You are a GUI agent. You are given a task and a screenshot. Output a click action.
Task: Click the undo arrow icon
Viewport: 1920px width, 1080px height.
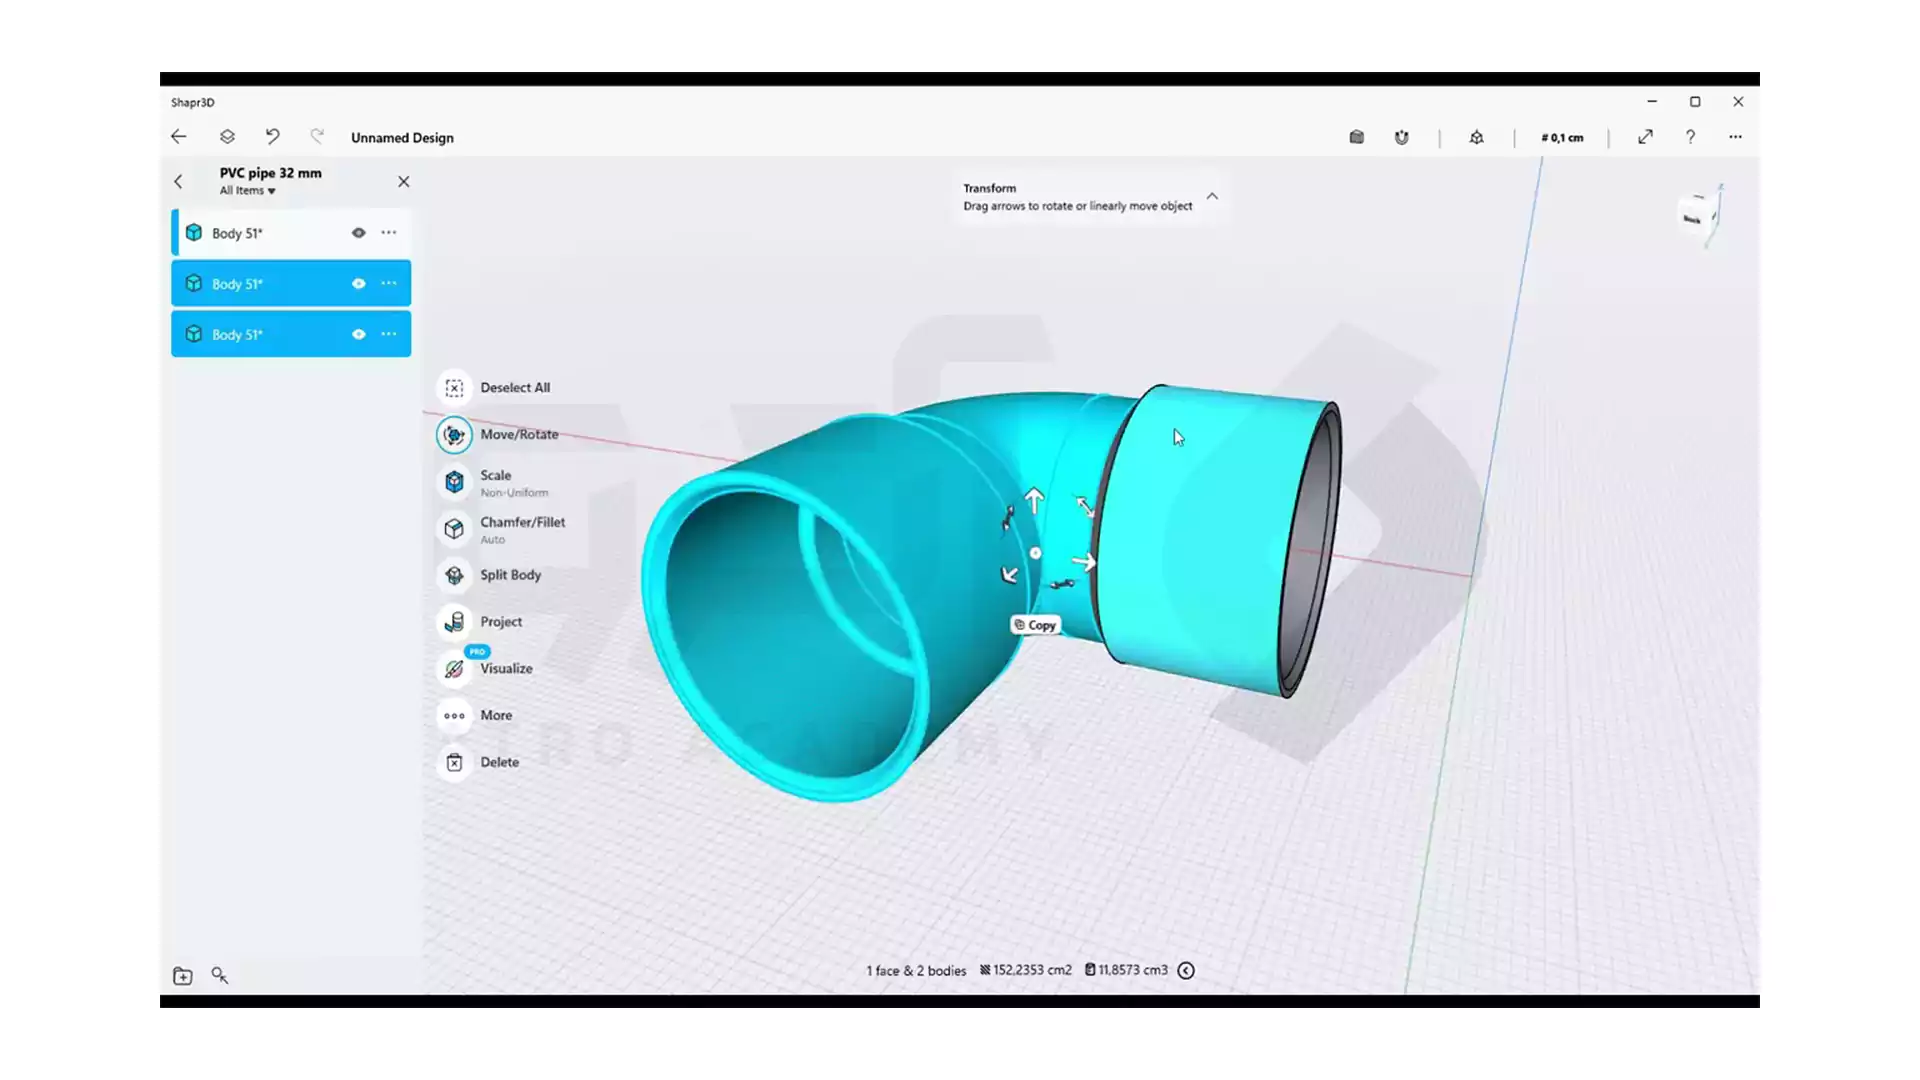coord(272,137)
